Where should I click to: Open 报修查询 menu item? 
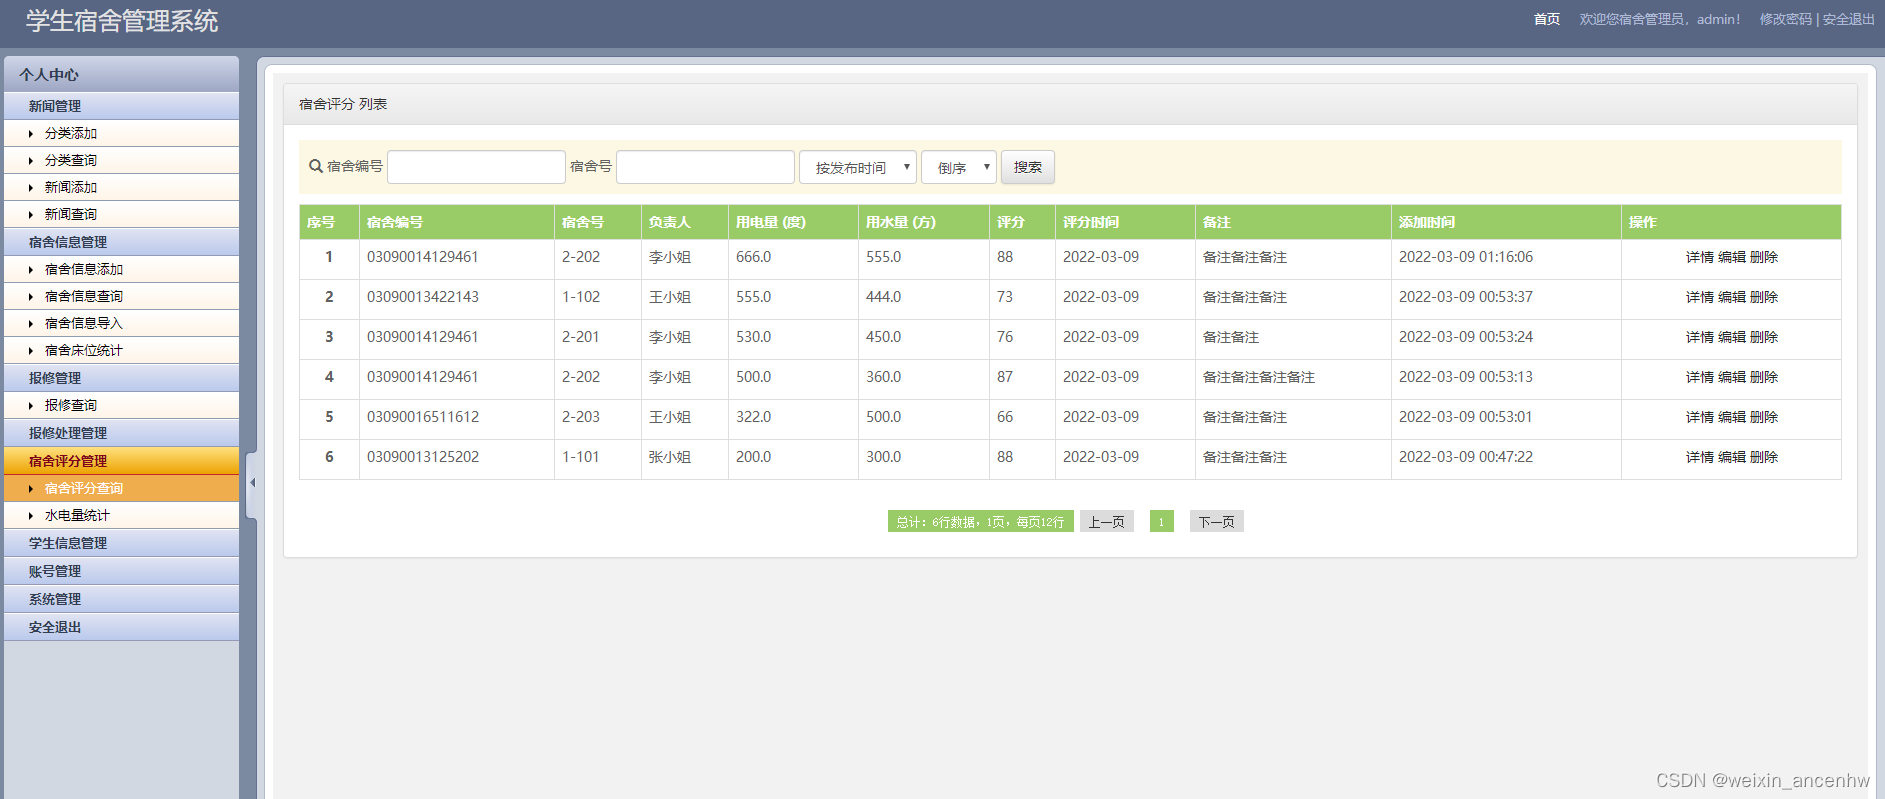tap(121, 405)
